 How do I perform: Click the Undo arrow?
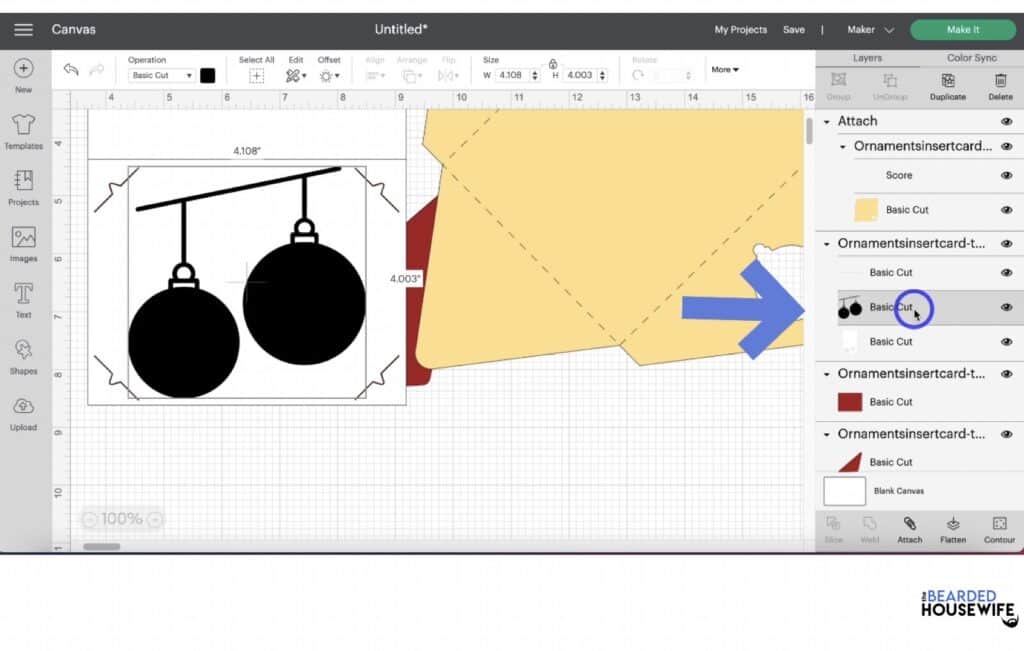[68, 69]
